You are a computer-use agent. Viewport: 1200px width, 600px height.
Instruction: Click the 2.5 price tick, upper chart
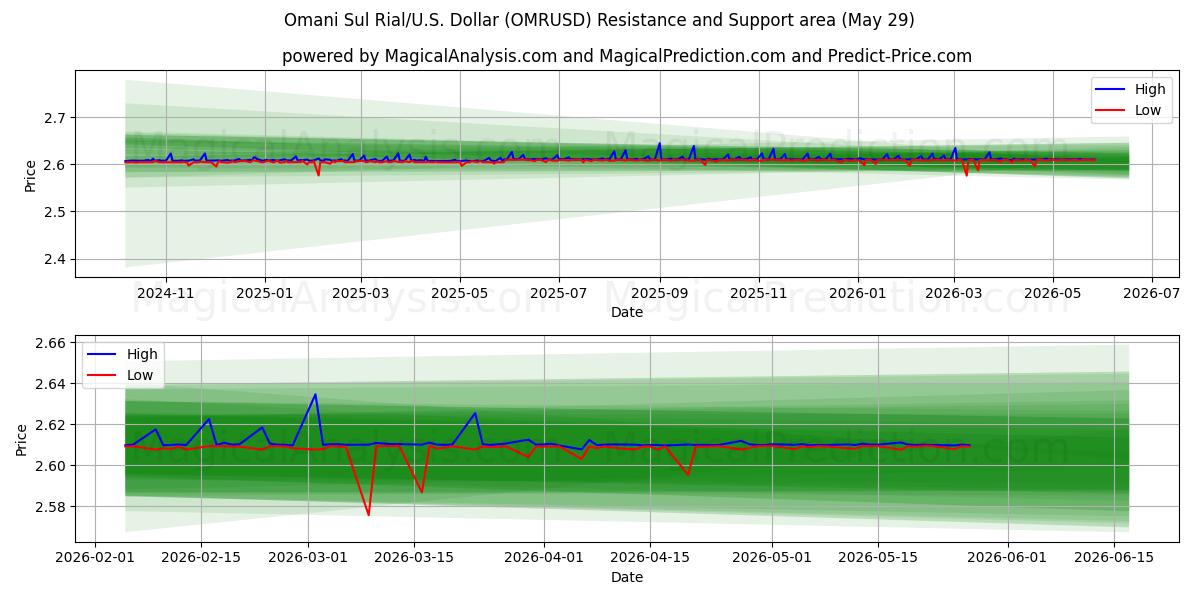point(56,212)
